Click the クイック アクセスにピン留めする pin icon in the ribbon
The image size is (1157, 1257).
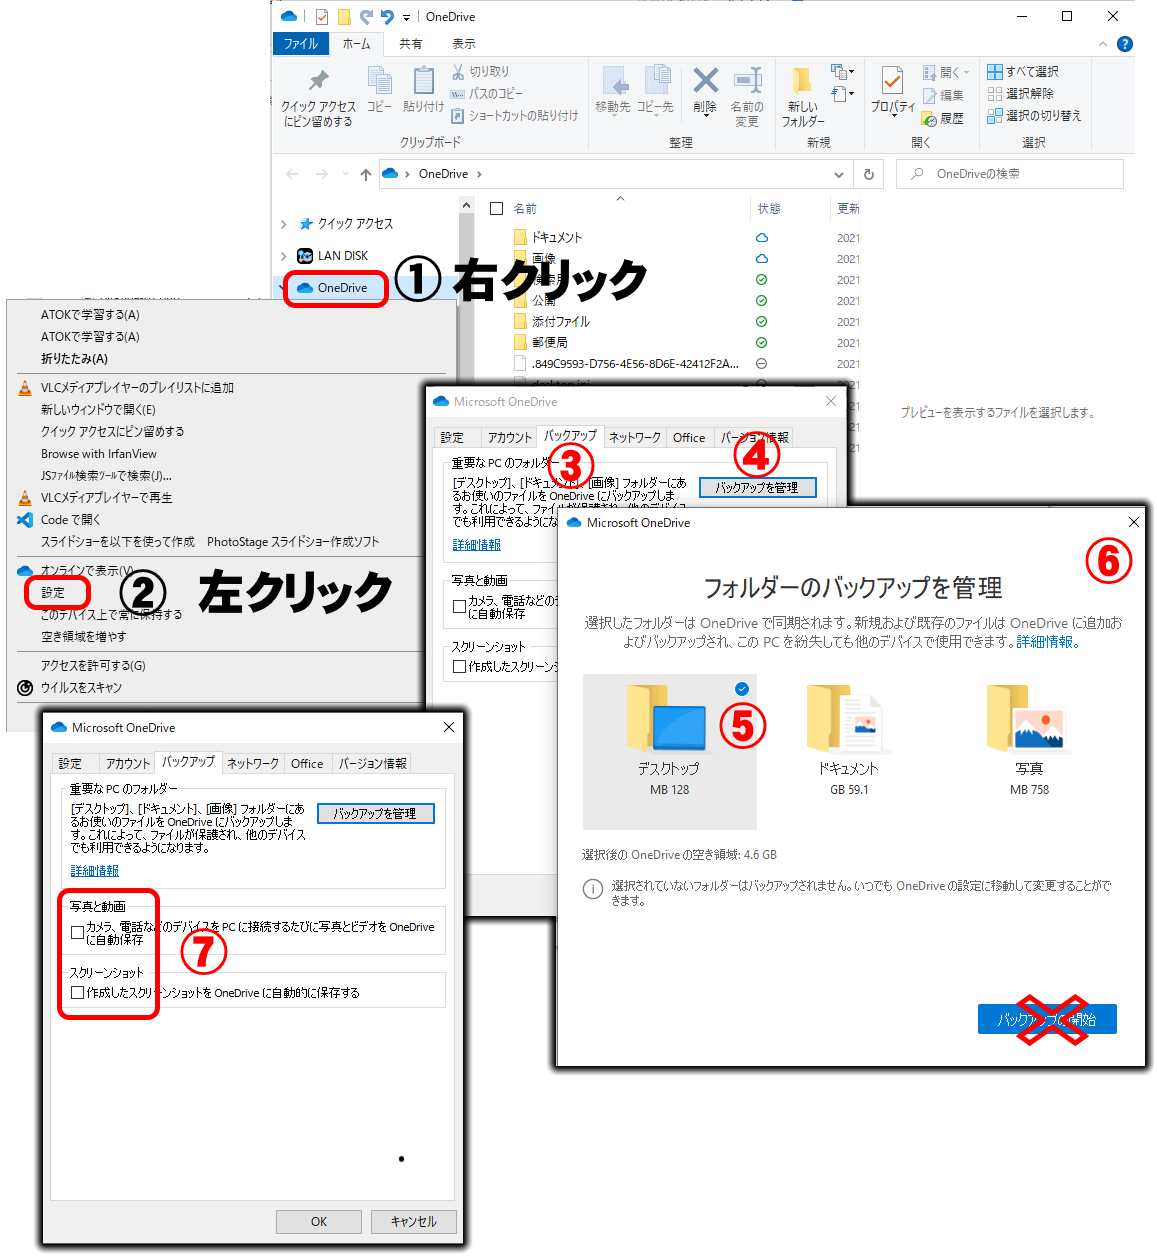pos(318,81)
